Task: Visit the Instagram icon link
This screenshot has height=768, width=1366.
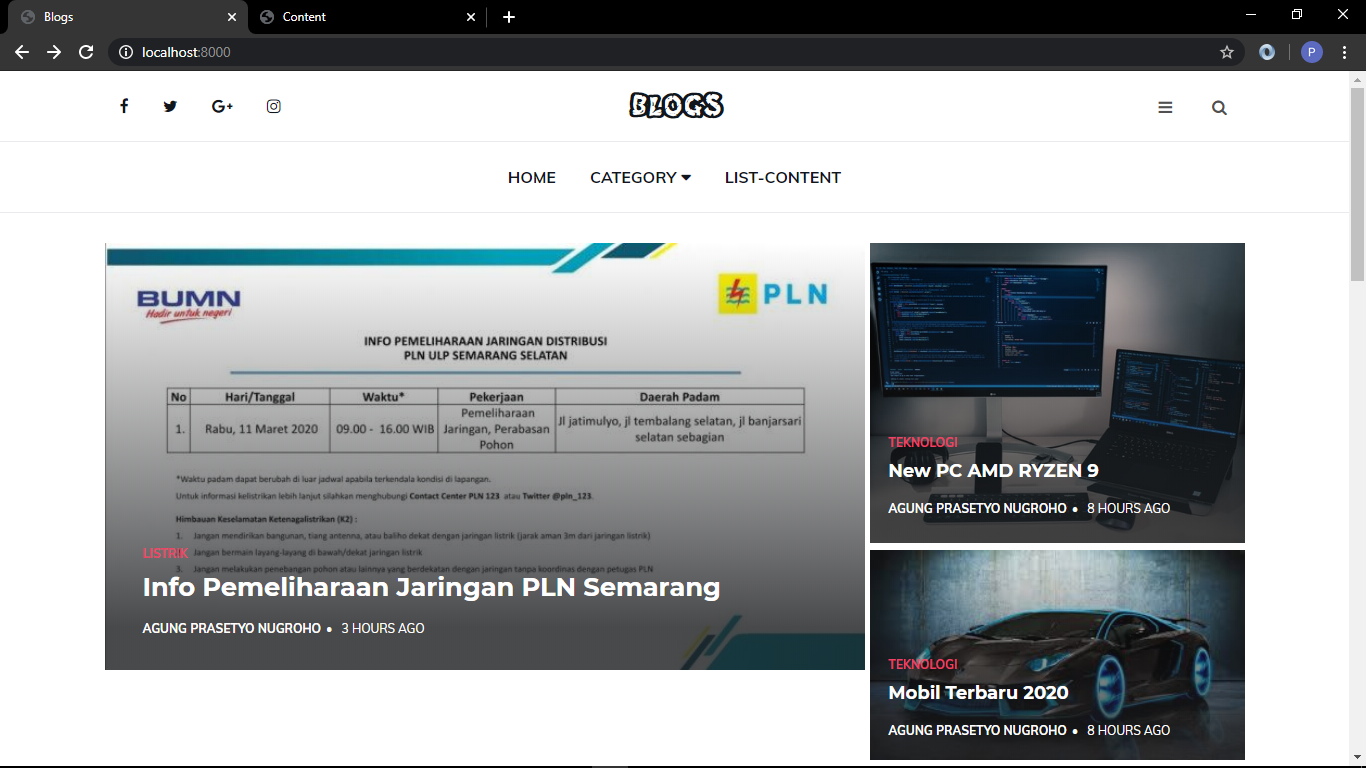Action: pyautogui.click(x=273, y=106)
